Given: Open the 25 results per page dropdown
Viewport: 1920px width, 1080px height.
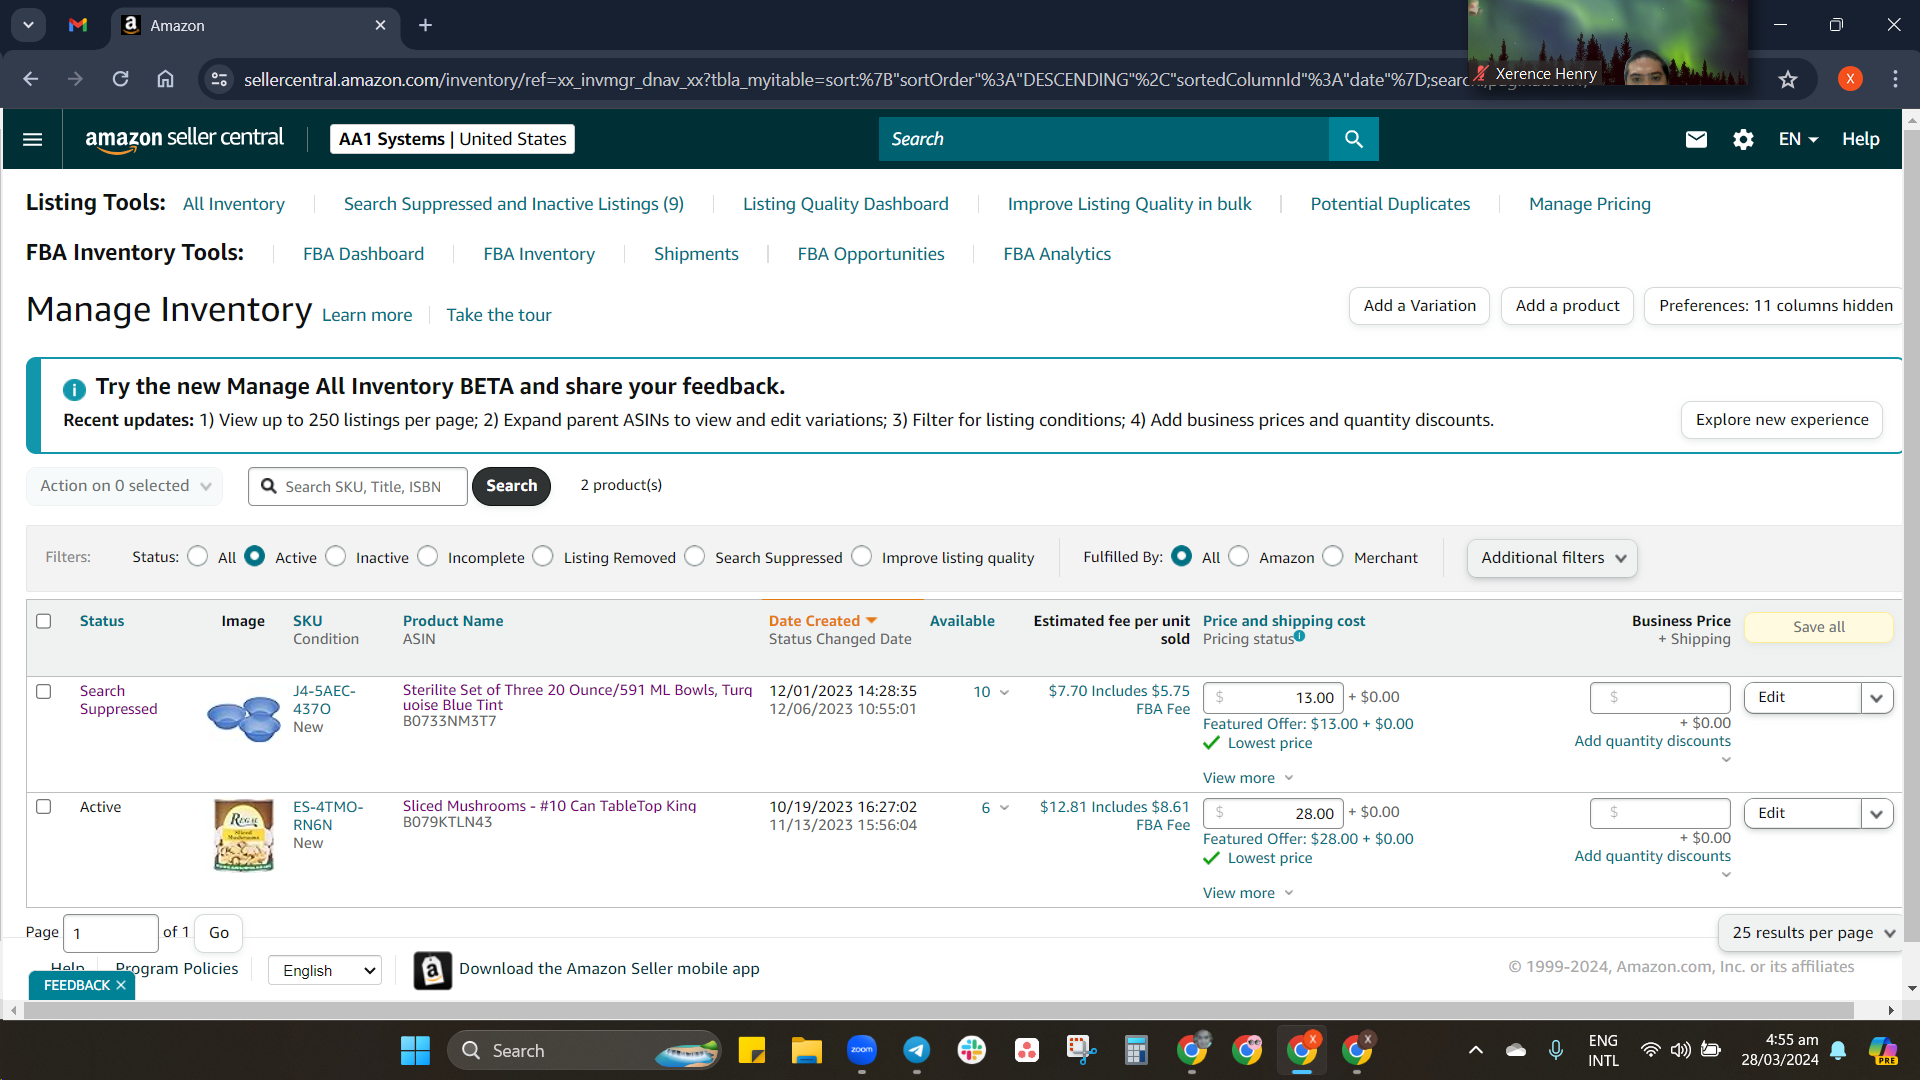Looking at the screenshot, I should tap(1811, 932).
